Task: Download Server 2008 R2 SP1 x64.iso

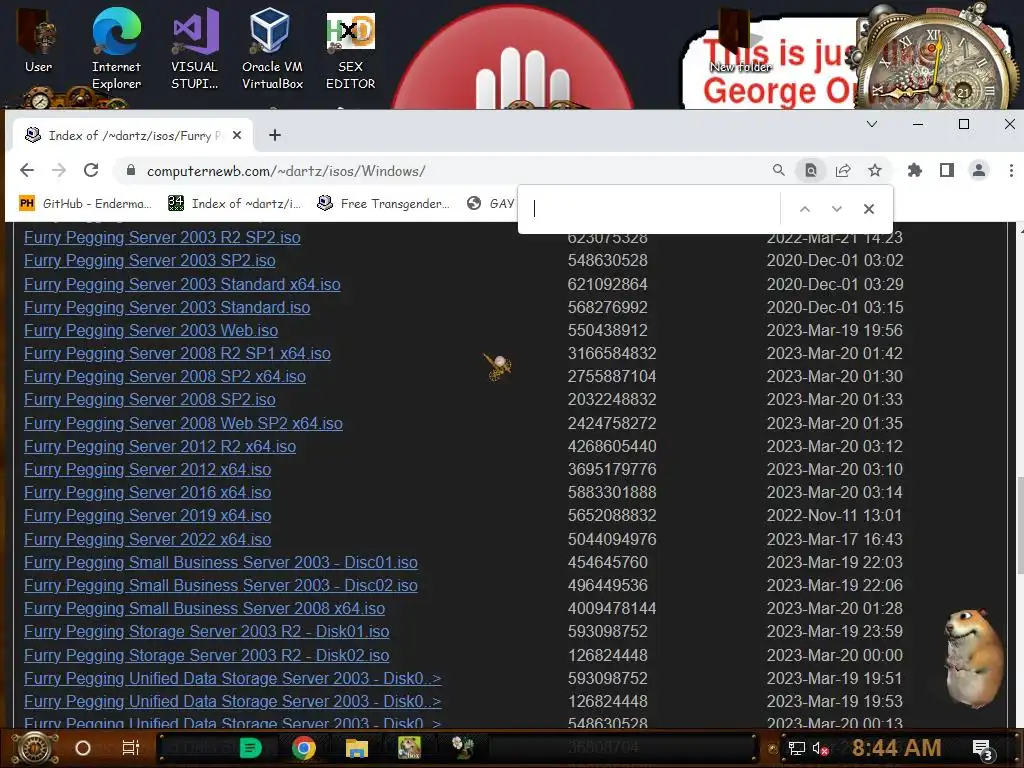Action: click(177, 353)
